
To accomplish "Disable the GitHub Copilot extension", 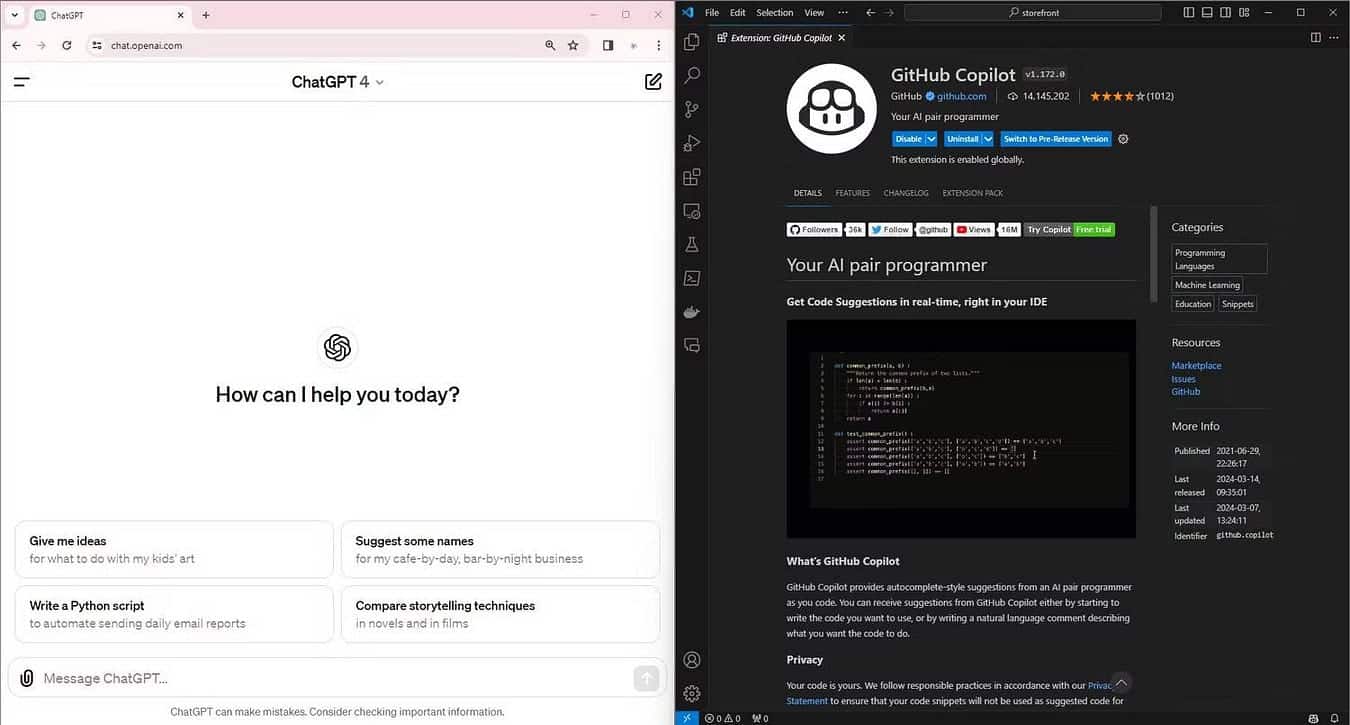I will click(908, 138).
